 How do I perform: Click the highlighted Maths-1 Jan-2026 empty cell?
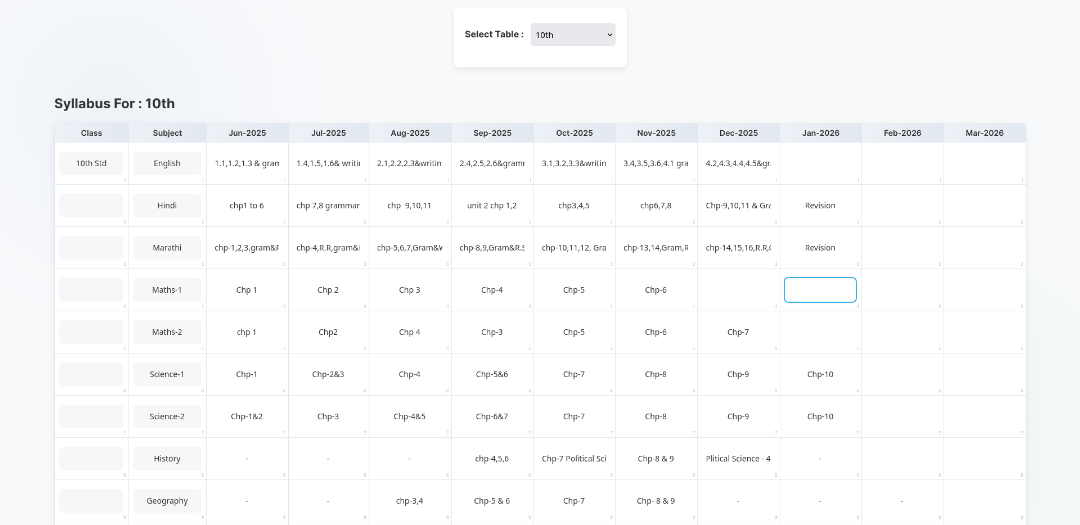coord(820,290)
